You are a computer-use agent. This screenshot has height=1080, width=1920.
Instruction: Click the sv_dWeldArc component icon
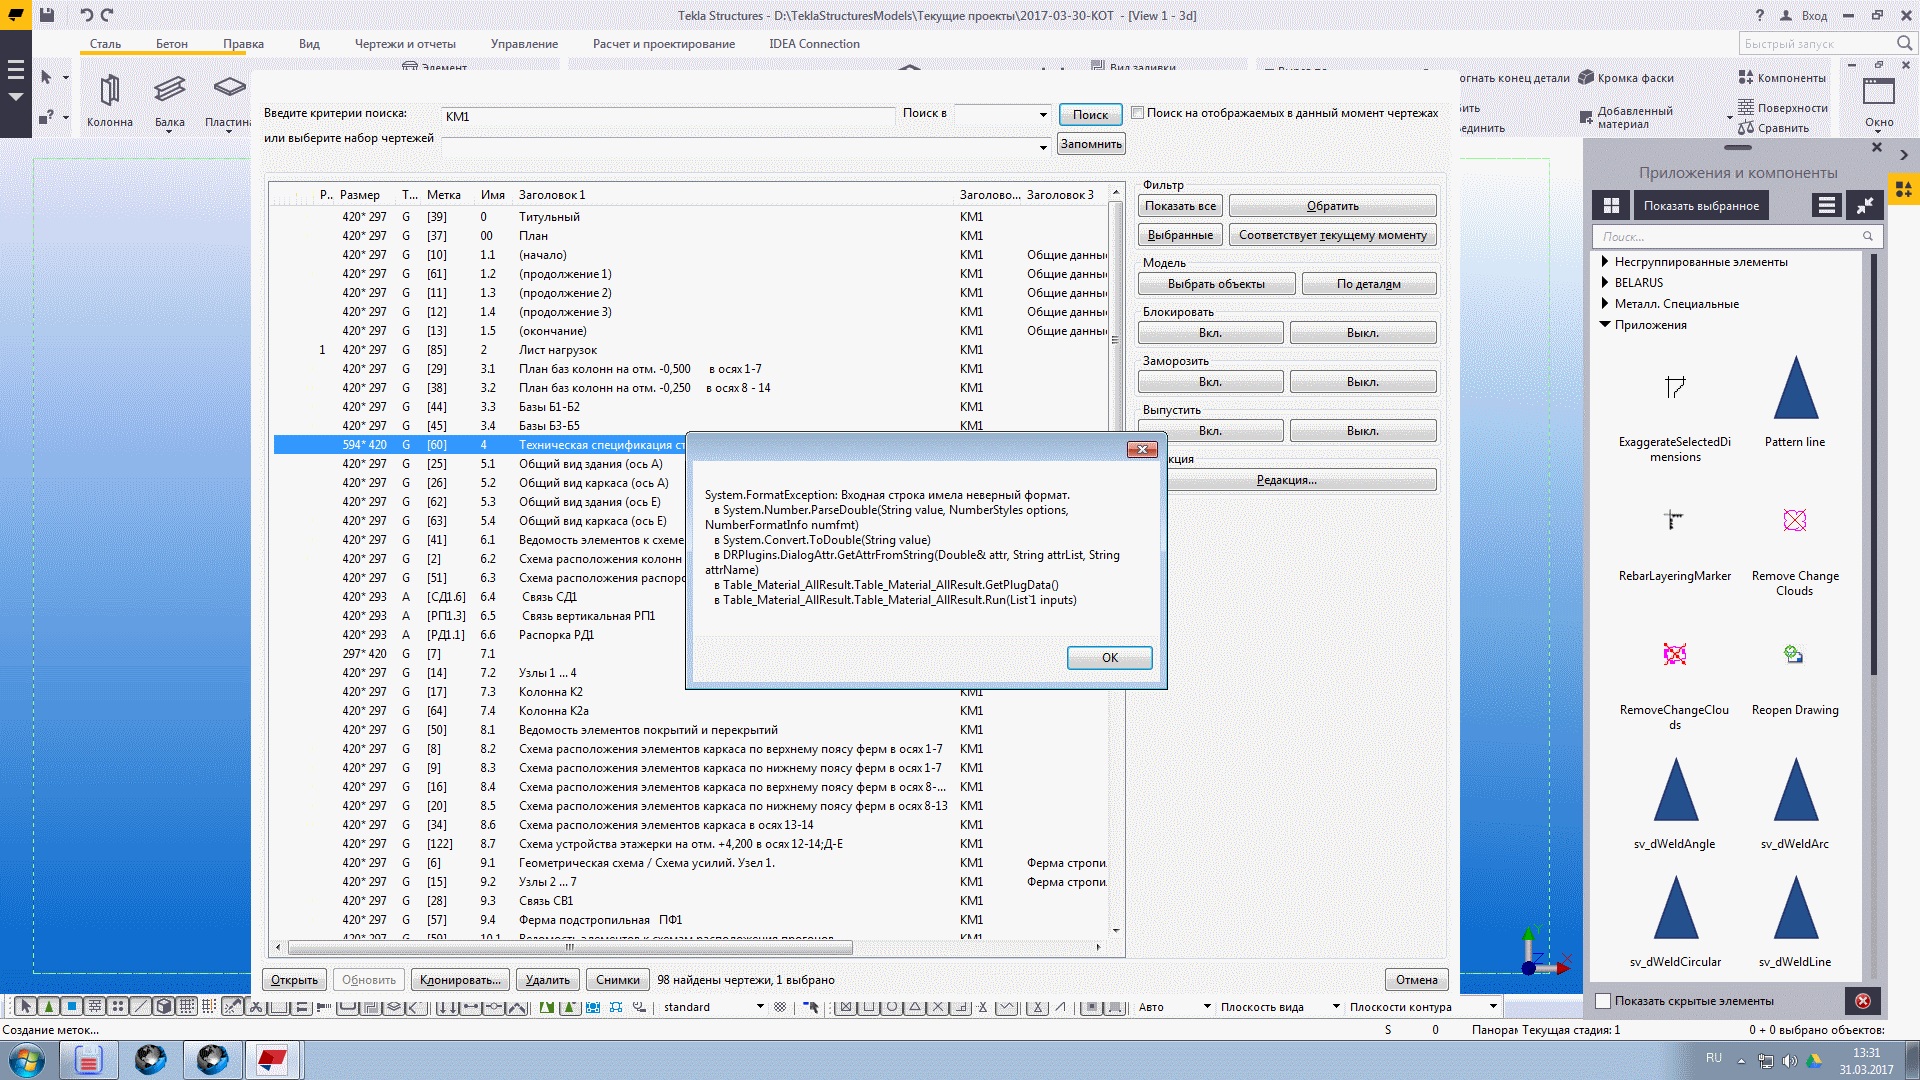click(x=1795, y=791)
